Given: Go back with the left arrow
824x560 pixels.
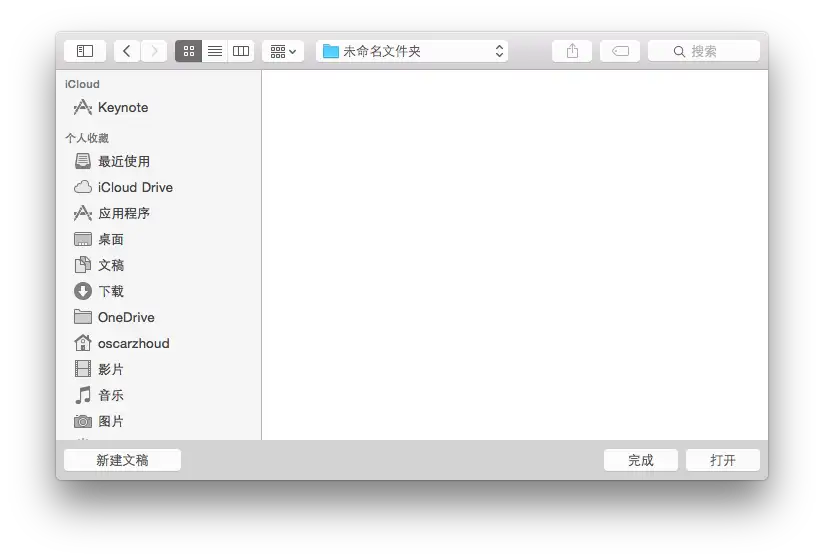Looking at the screenshot, I should tap(127, 51).
